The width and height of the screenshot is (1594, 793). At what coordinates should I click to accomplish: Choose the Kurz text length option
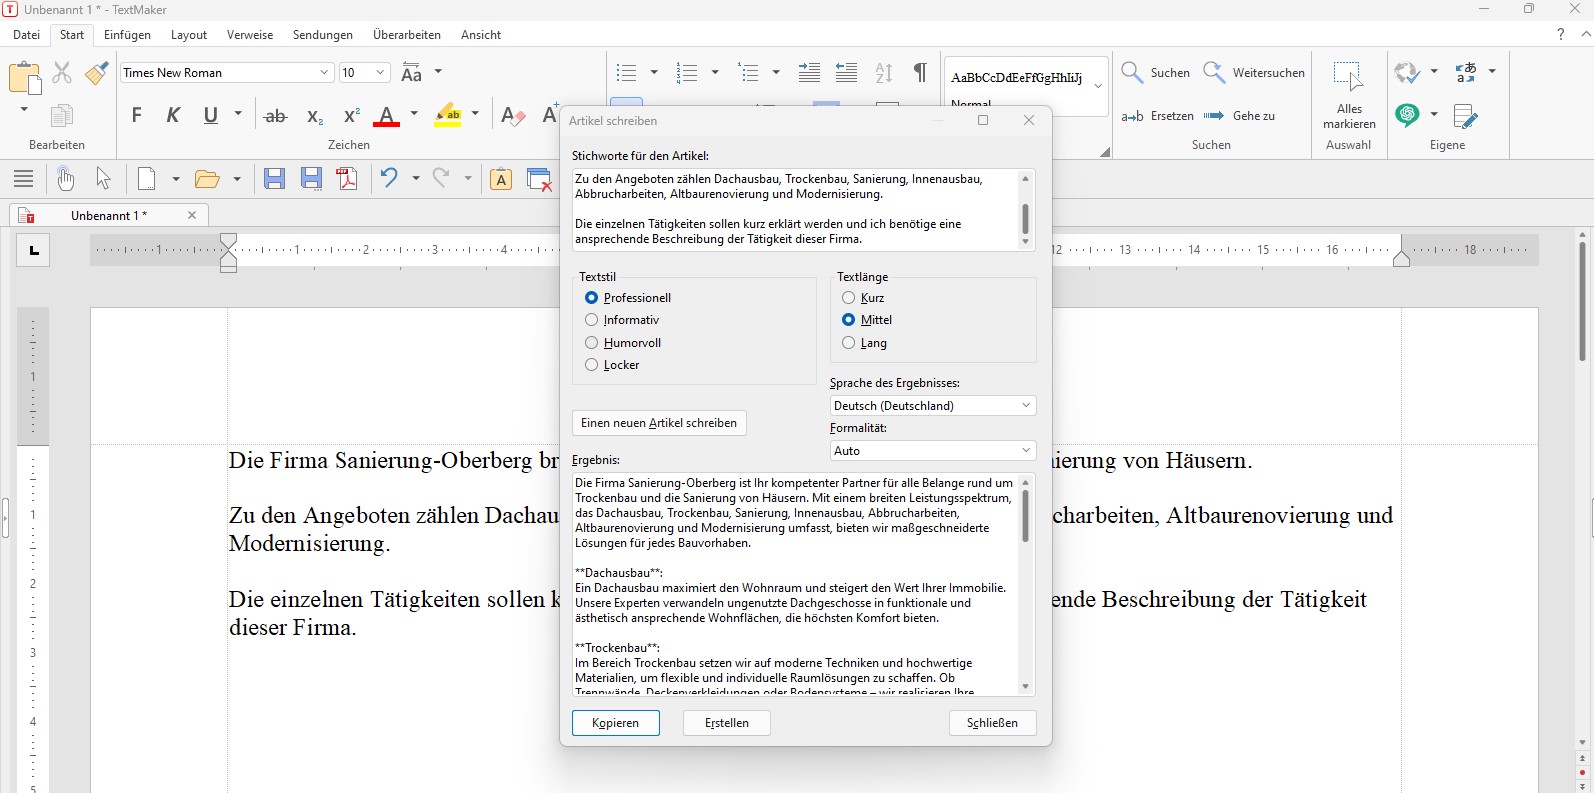[849, 298]
